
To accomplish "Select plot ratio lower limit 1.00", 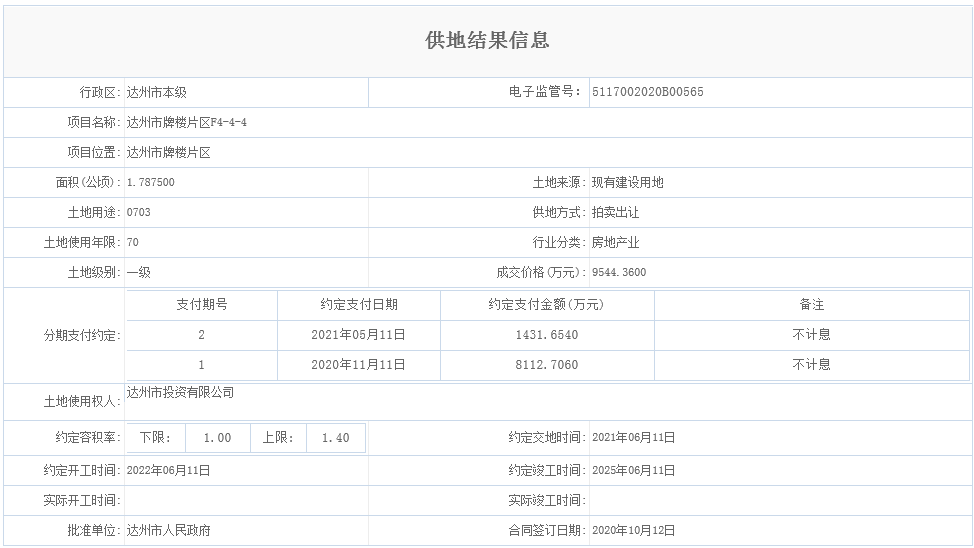I will click(217, 438).
